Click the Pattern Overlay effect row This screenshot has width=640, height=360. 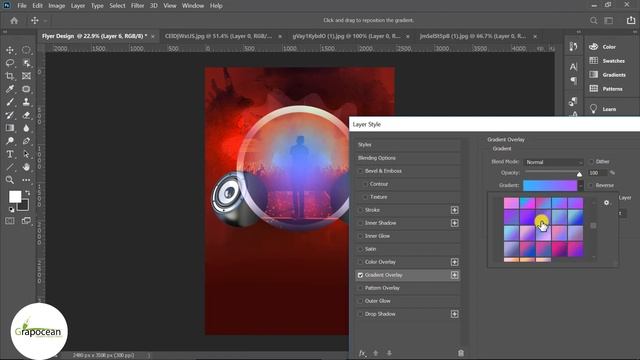[408, 288]
